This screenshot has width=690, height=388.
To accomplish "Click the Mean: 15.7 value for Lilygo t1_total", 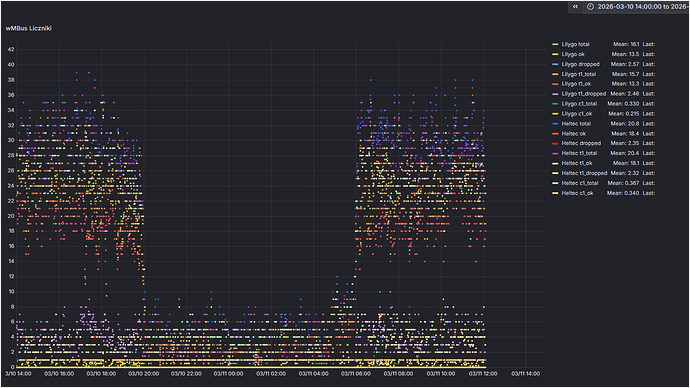I will tap(625, 74).
